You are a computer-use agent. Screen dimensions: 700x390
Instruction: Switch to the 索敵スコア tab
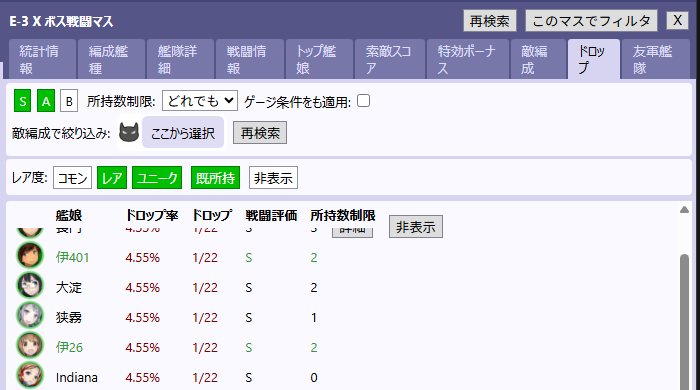pos(390,59)
